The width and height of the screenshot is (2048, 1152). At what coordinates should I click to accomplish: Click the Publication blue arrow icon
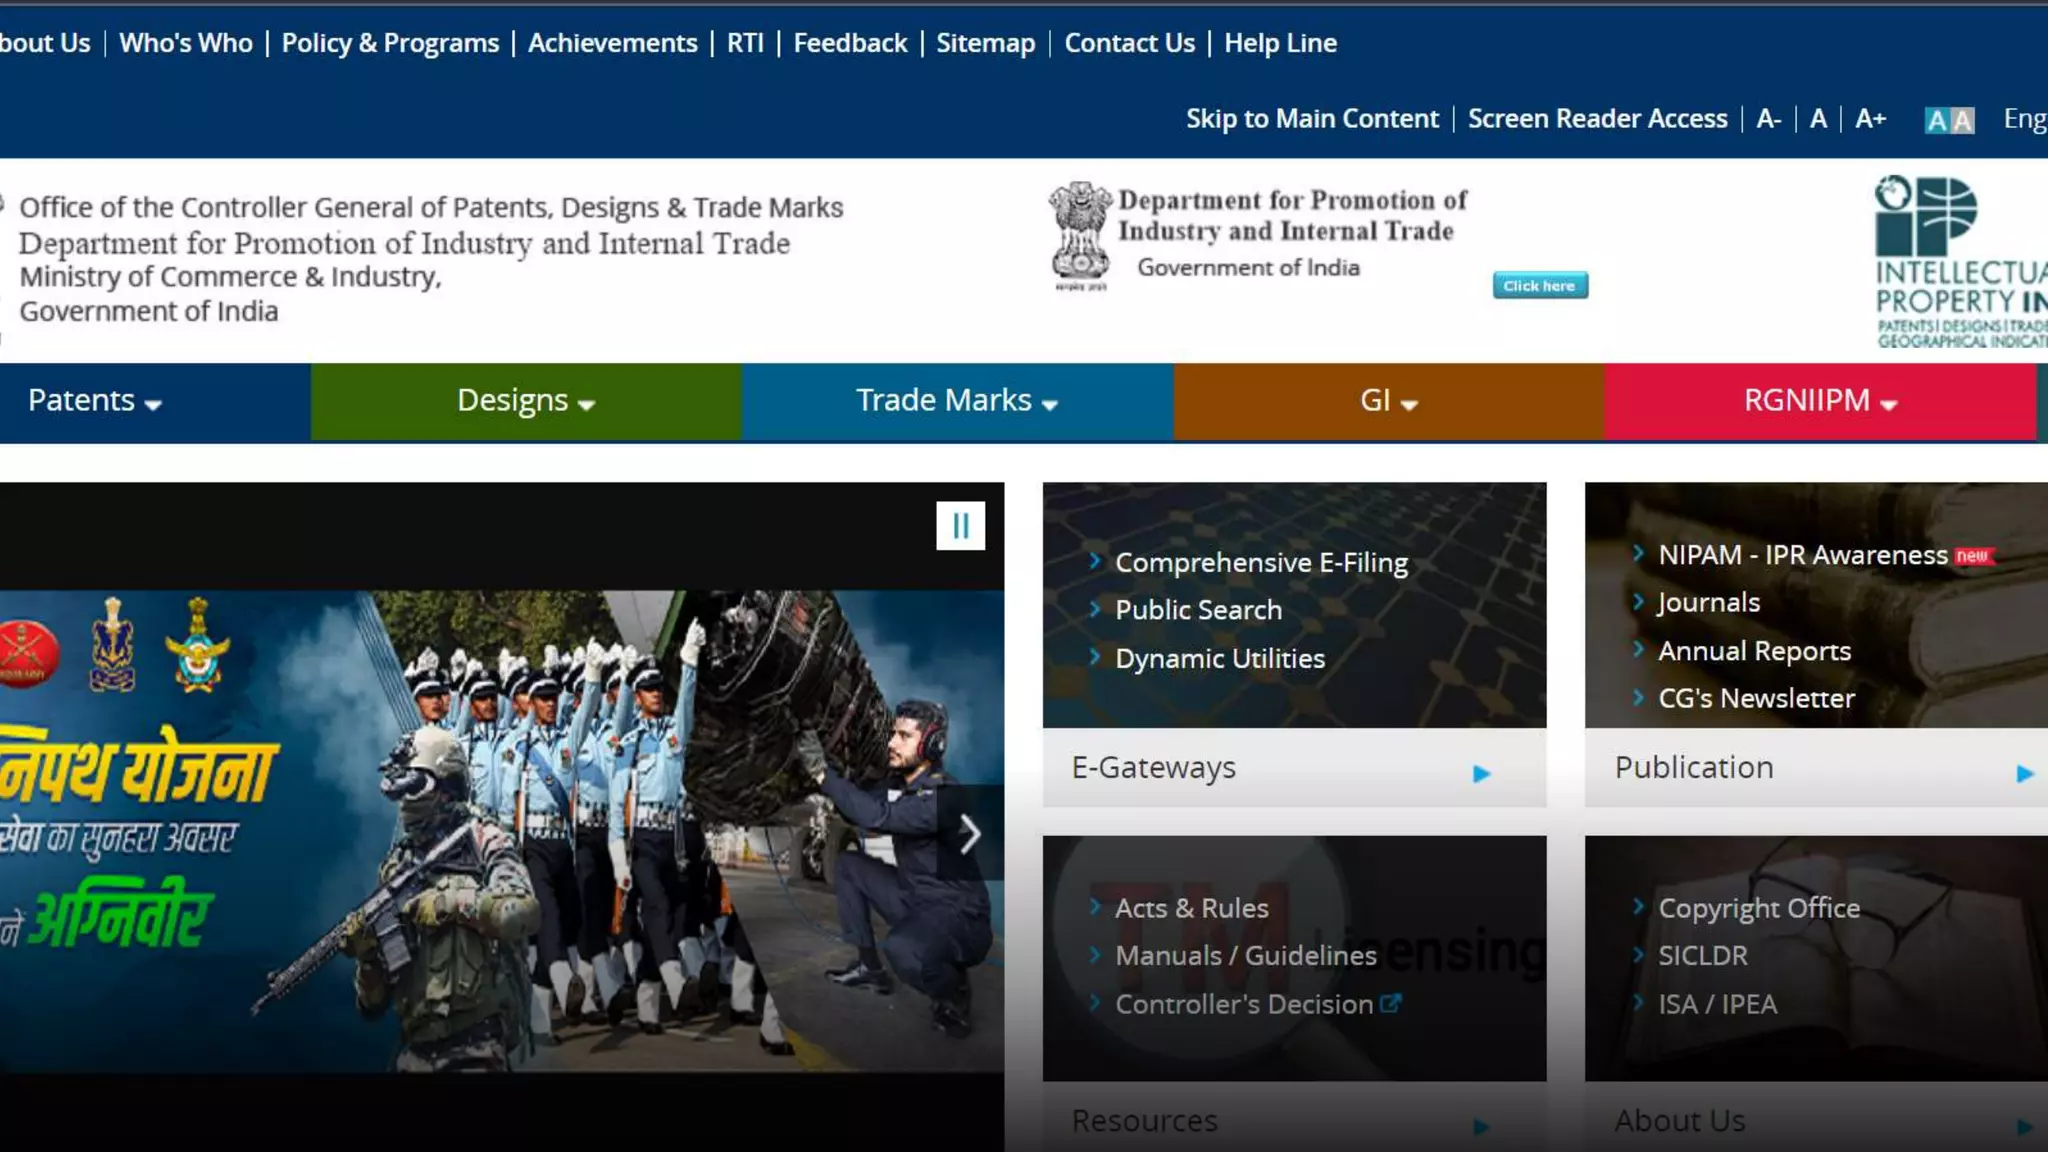[2024, 773]
